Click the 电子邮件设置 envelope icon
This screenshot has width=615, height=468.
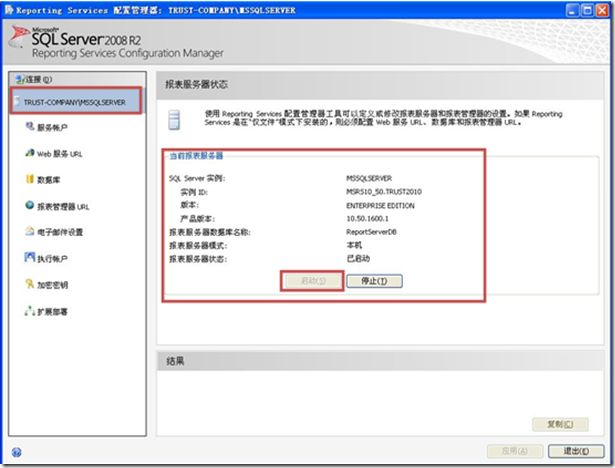[x=30, y=231]
